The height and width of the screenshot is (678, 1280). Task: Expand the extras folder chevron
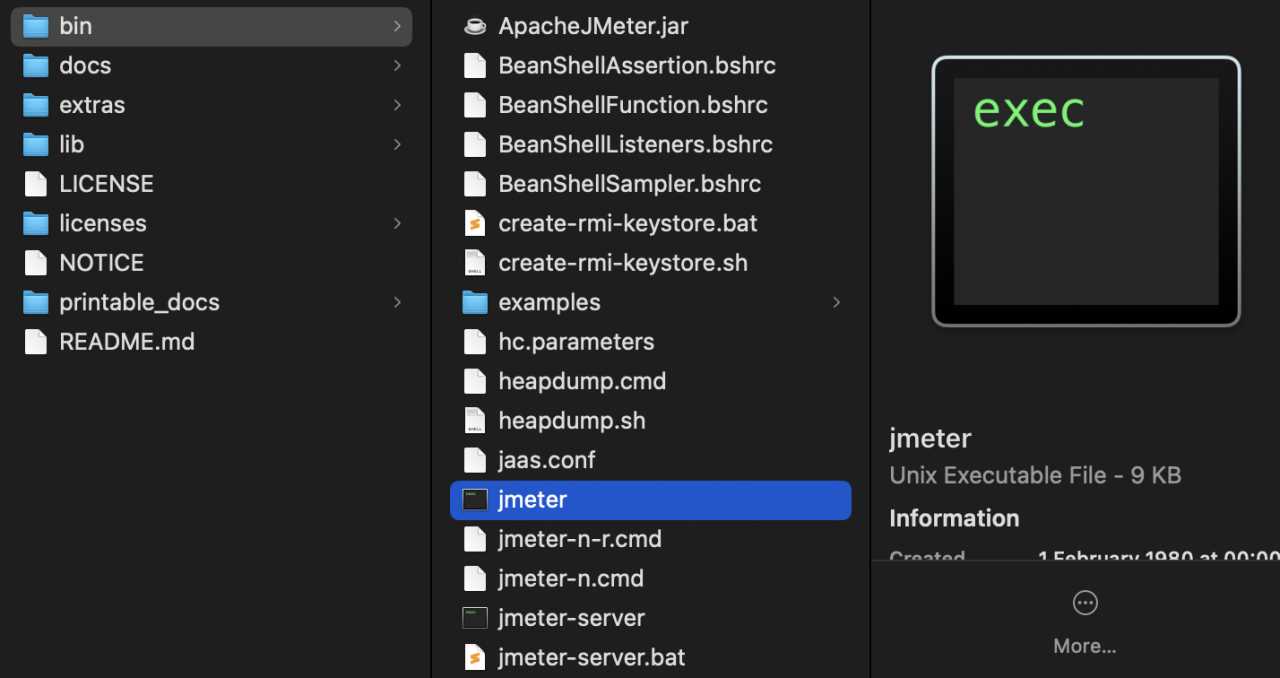point(397,105)
